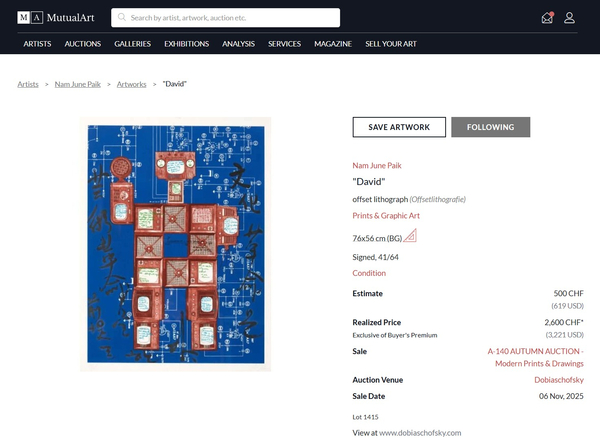This screenshot has width=600, height=447.
Task: Click the size conversion ruler icon
Action: pyautogui.click(x=410, y=236)
